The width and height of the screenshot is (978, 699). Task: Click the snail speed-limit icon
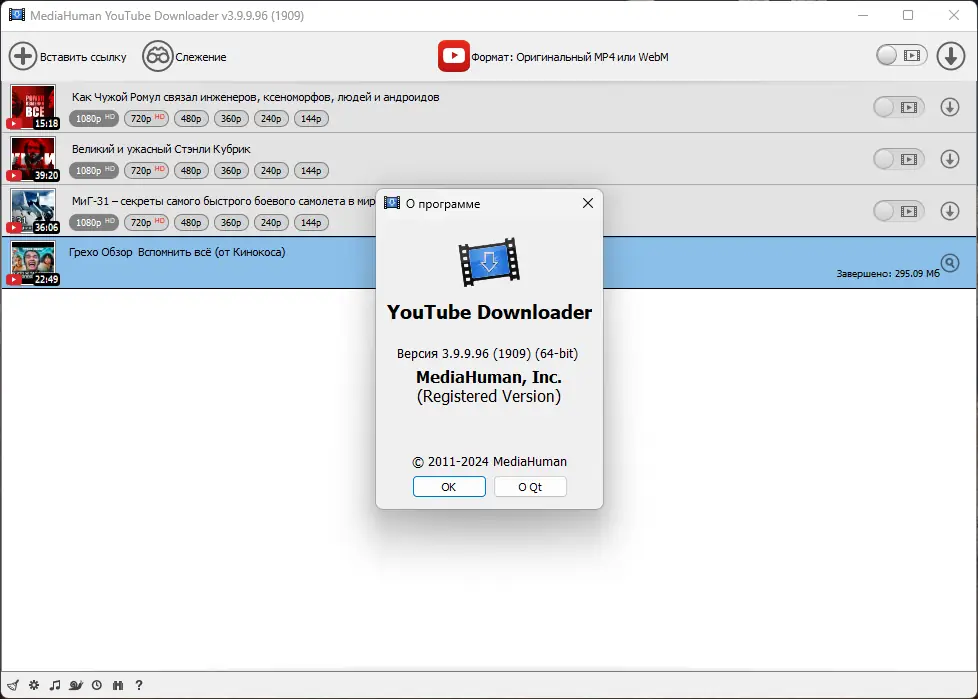coord(76,685)
